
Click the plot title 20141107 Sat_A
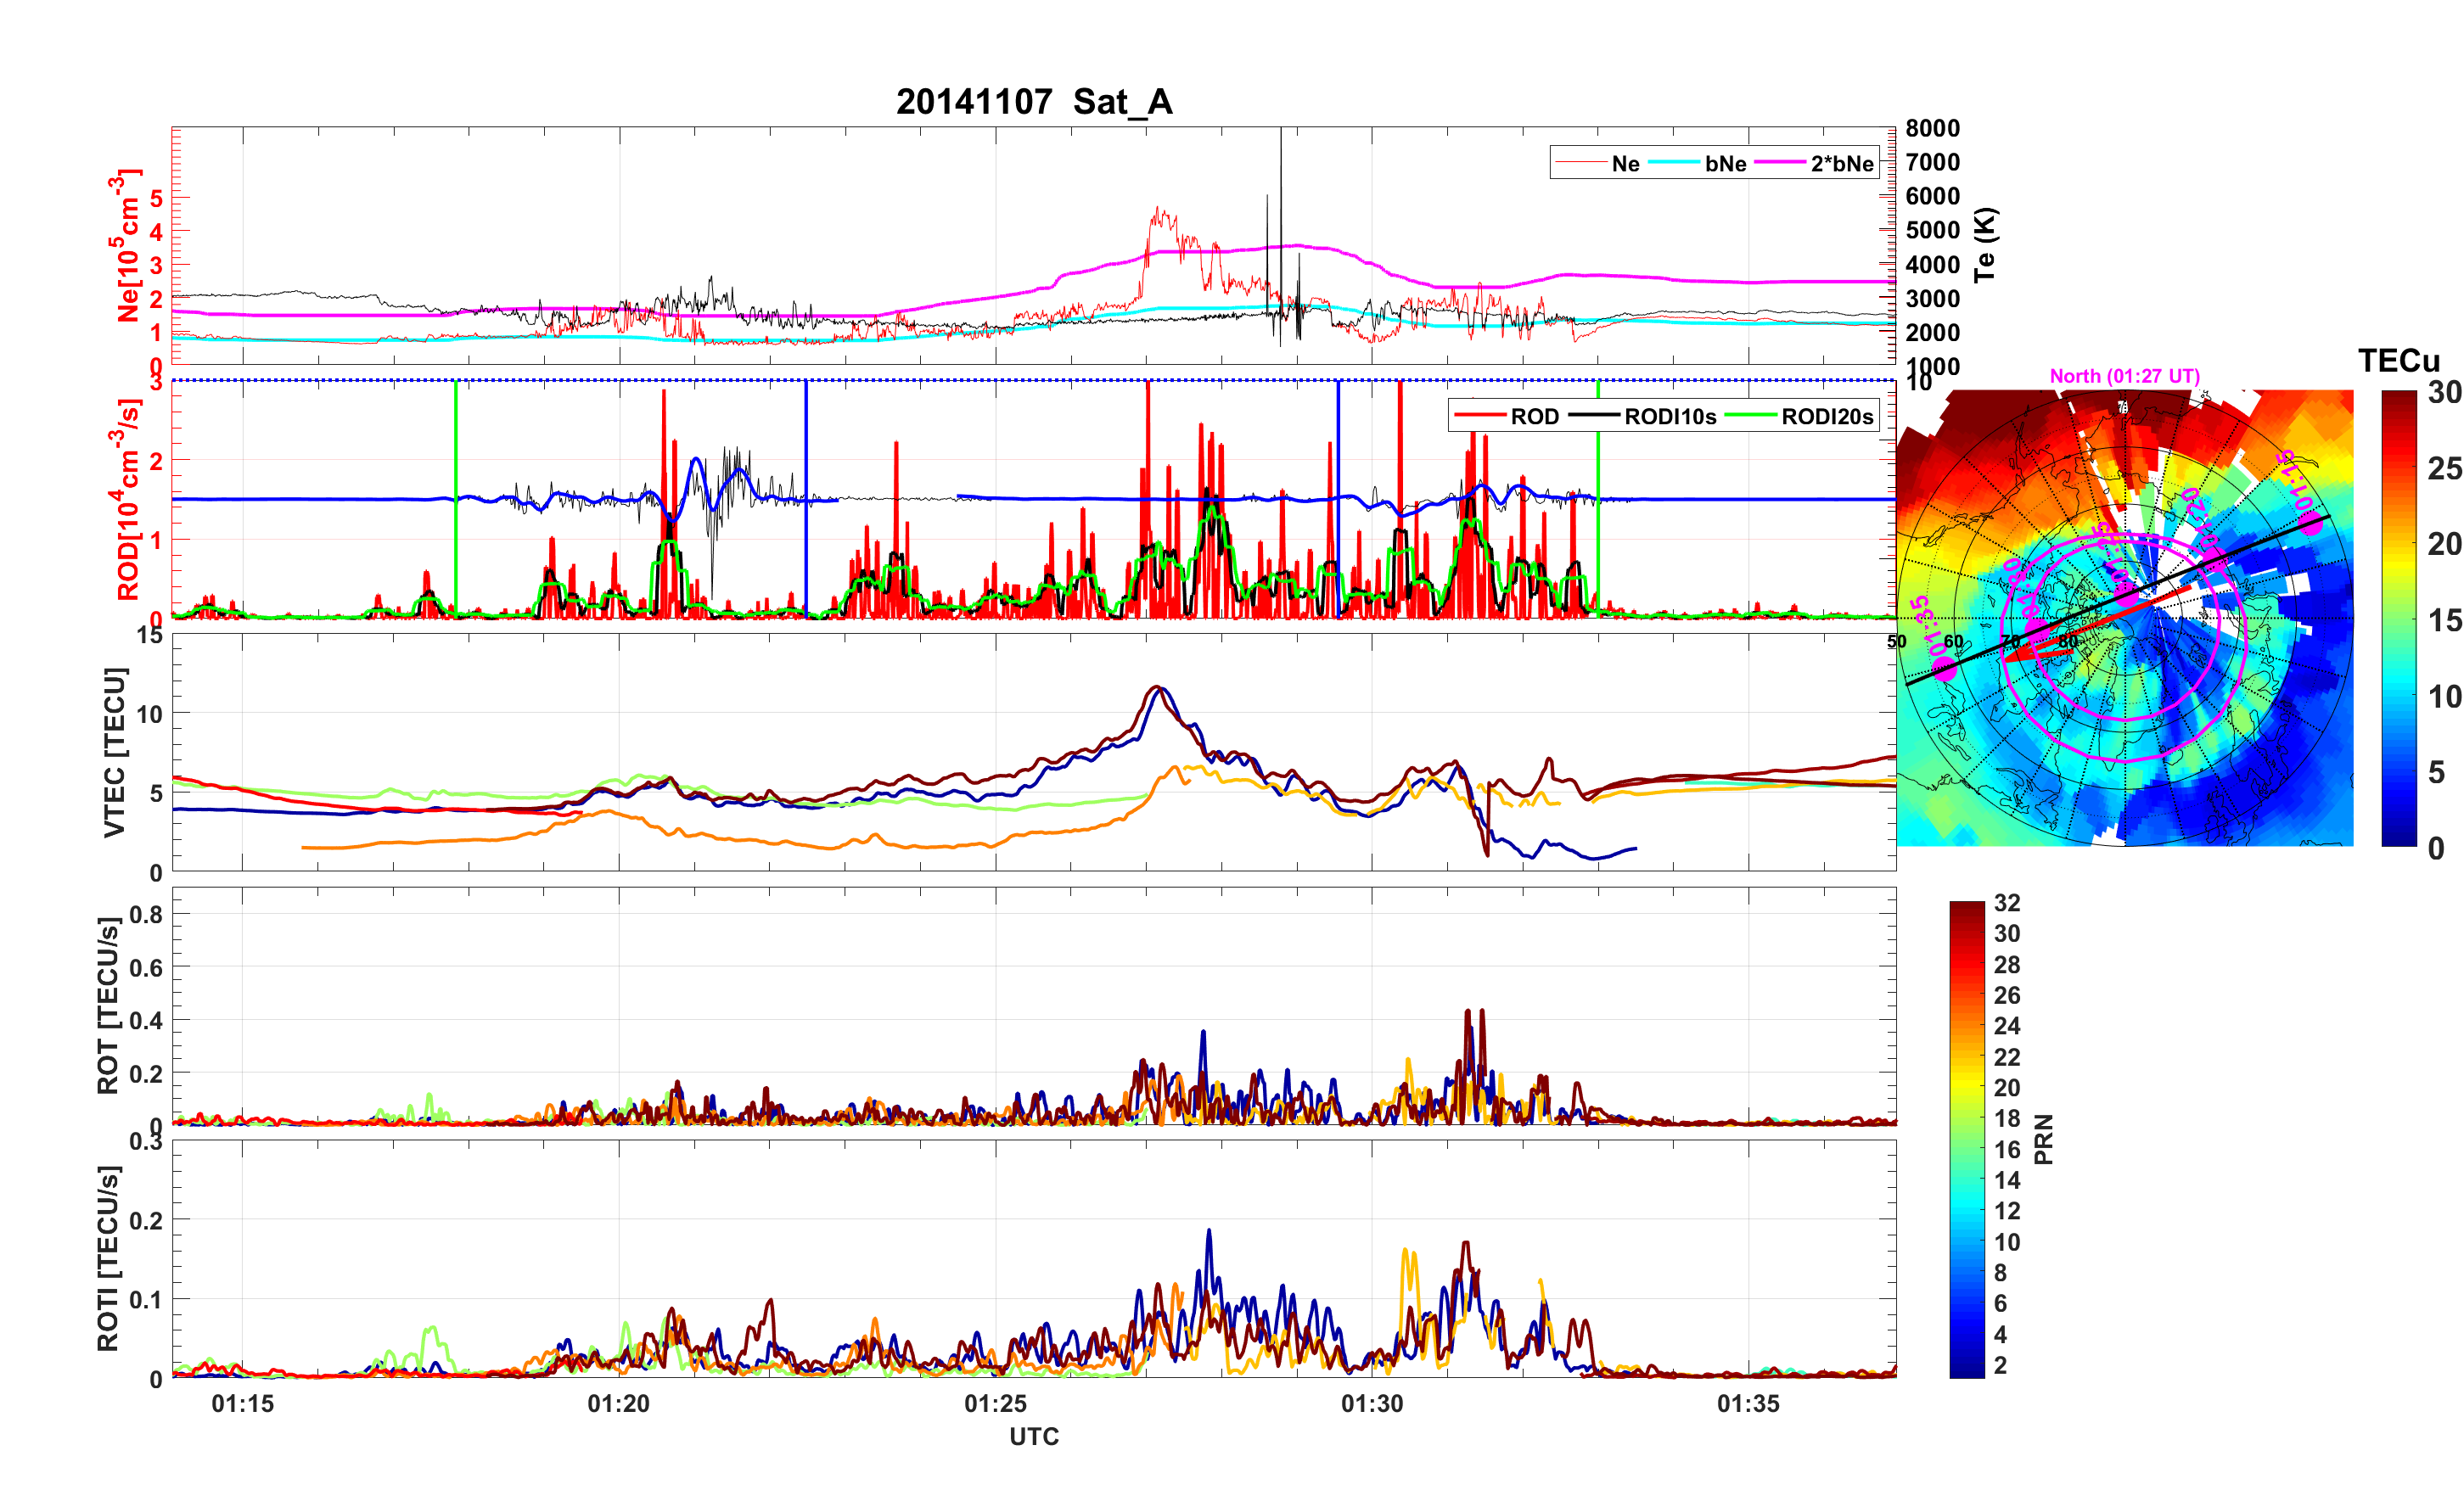click(x=1033, y=101)
